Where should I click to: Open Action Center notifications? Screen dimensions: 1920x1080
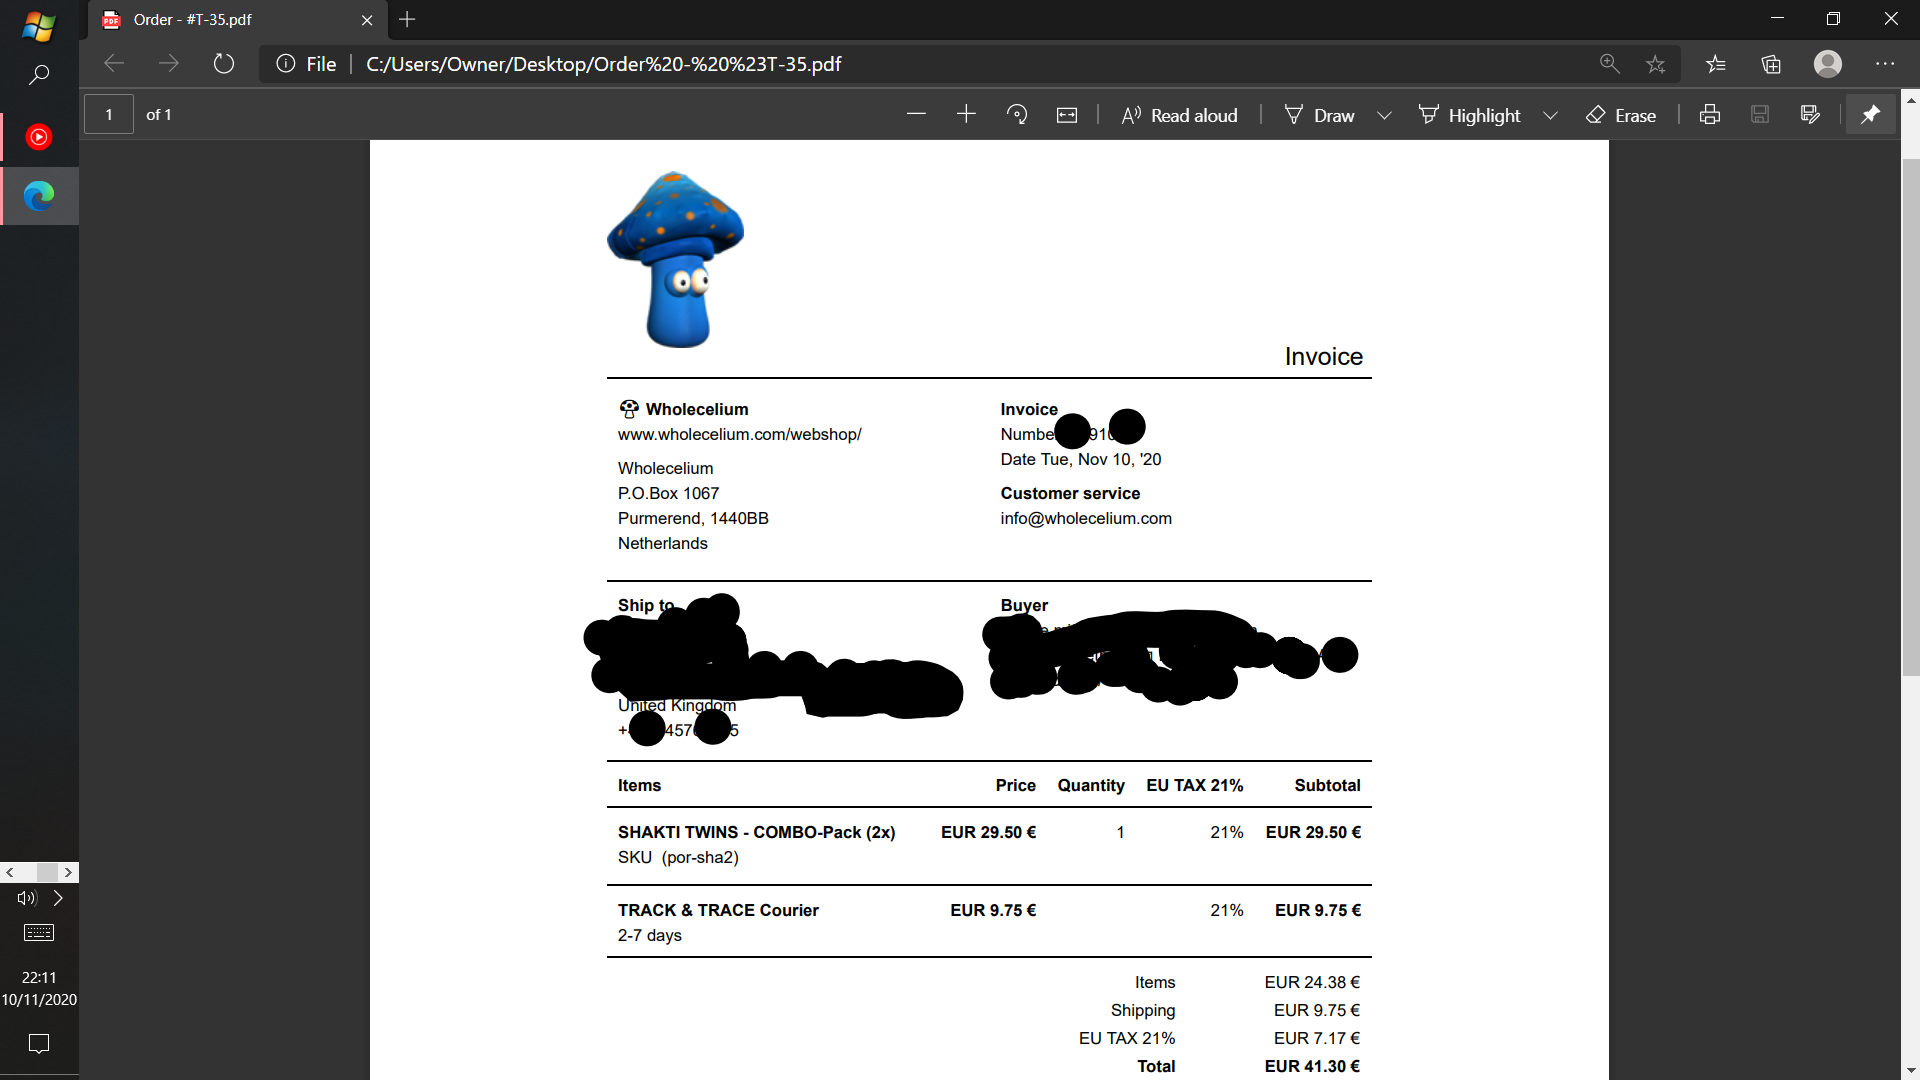click(x=39, y=1044)
